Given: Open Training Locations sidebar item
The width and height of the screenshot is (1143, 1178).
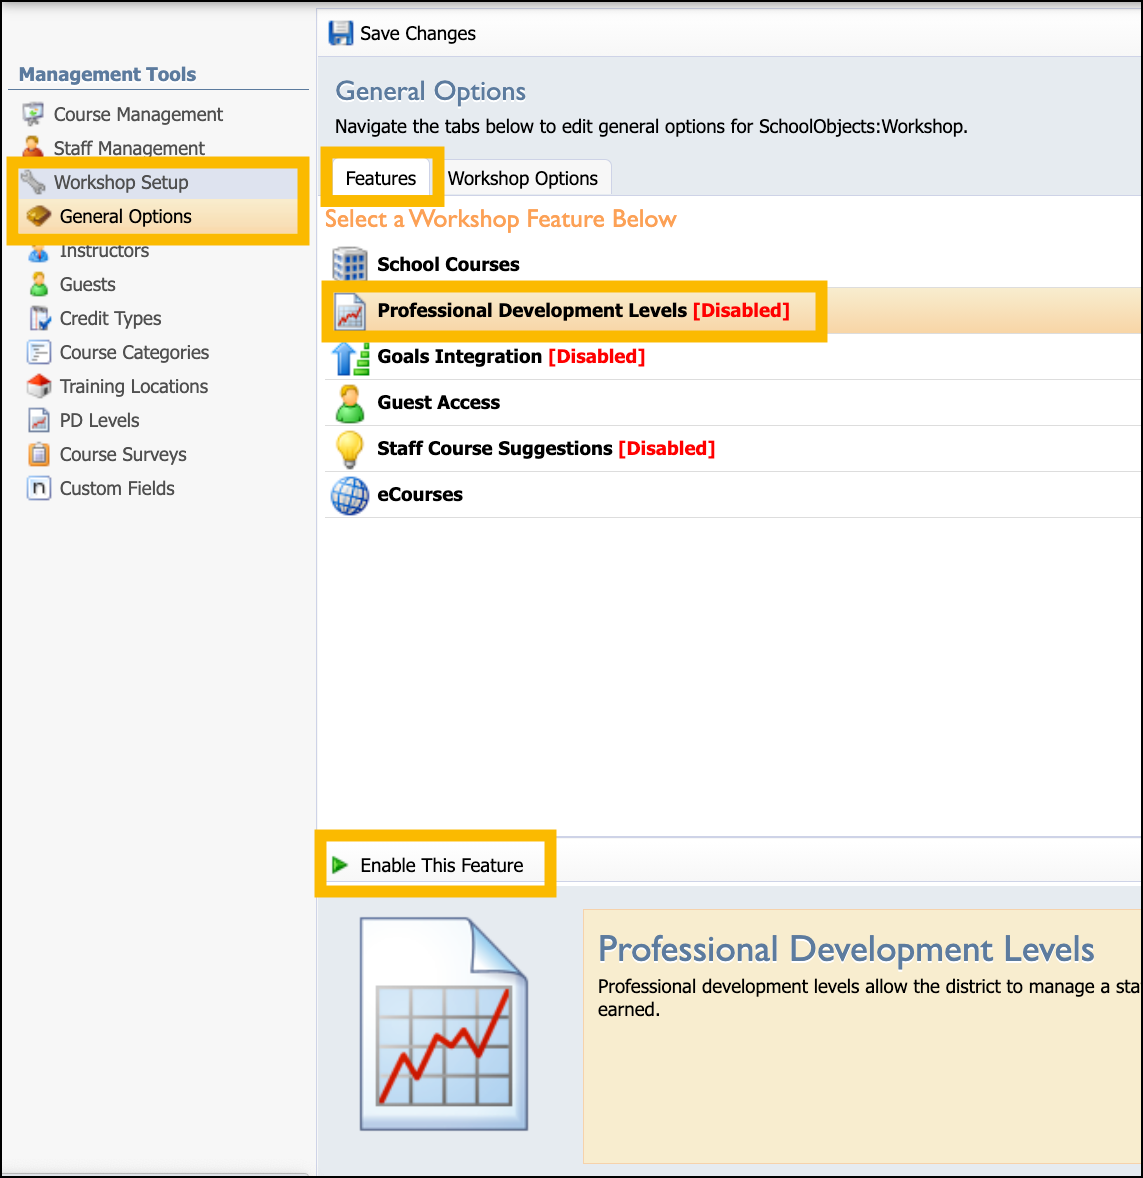Looking at the screenshot, I should (134, 386).
